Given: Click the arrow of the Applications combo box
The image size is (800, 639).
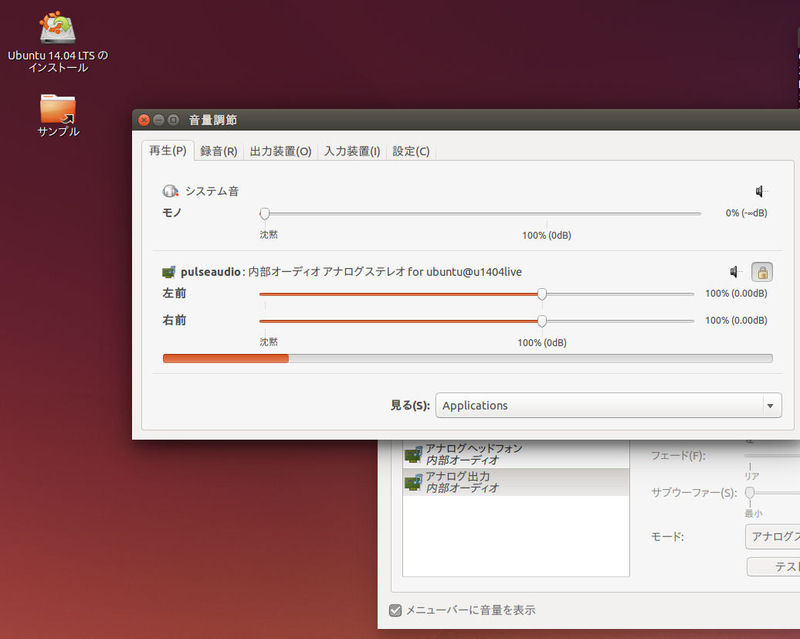Looking at the screenshot, I should (x=770, y=405).
